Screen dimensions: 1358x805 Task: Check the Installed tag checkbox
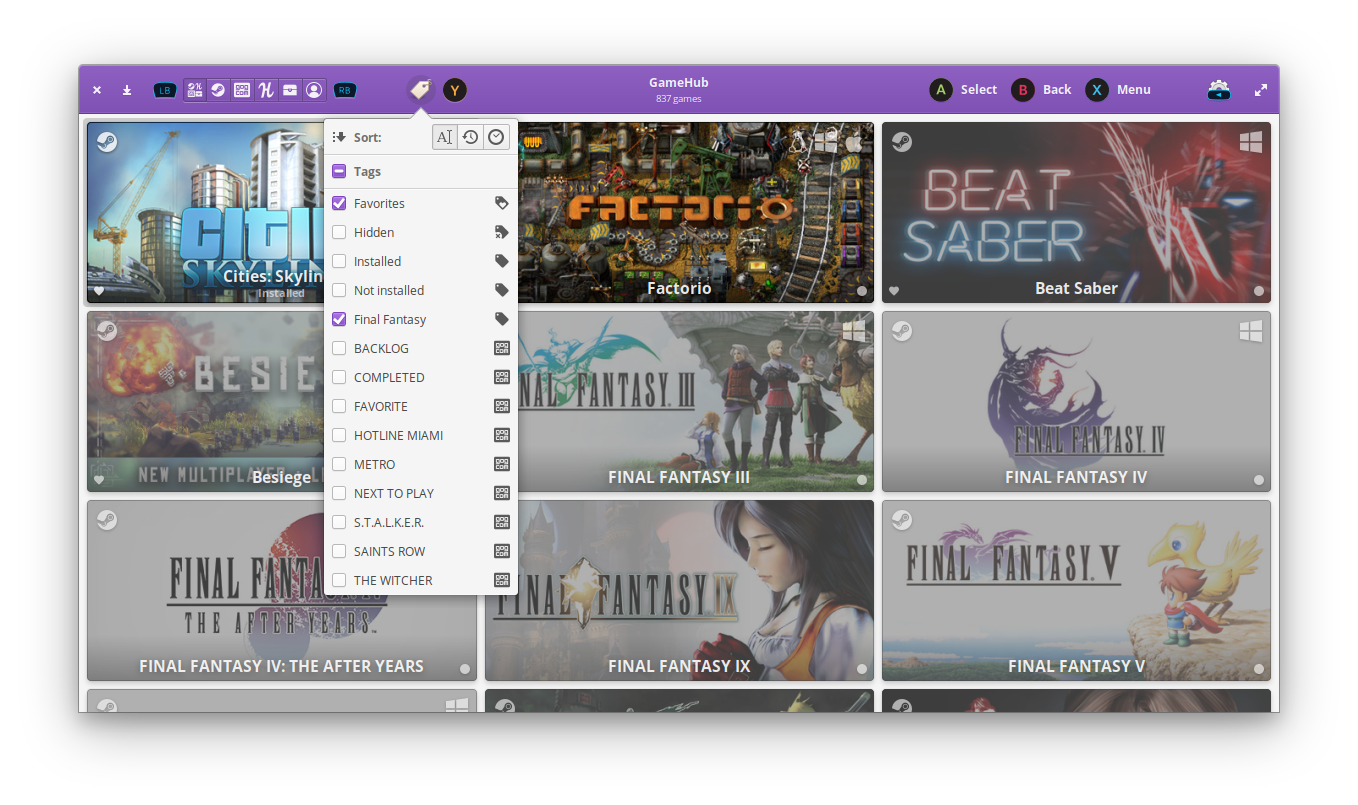[x=339, y=261]
